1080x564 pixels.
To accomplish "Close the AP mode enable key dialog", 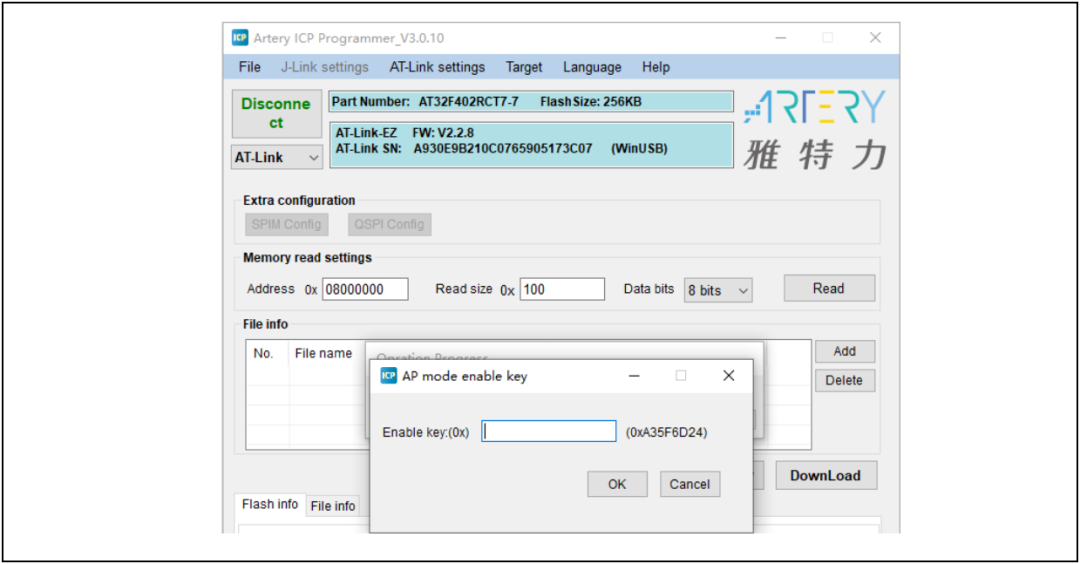I will tap(729, 375).
